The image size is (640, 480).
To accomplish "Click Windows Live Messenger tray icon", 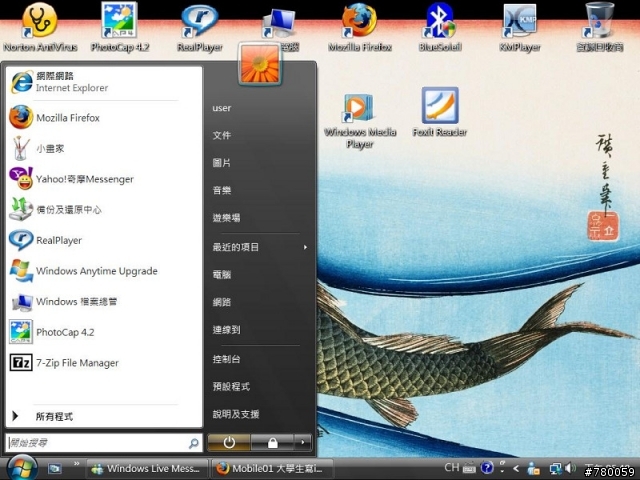I will coord(533,469).
